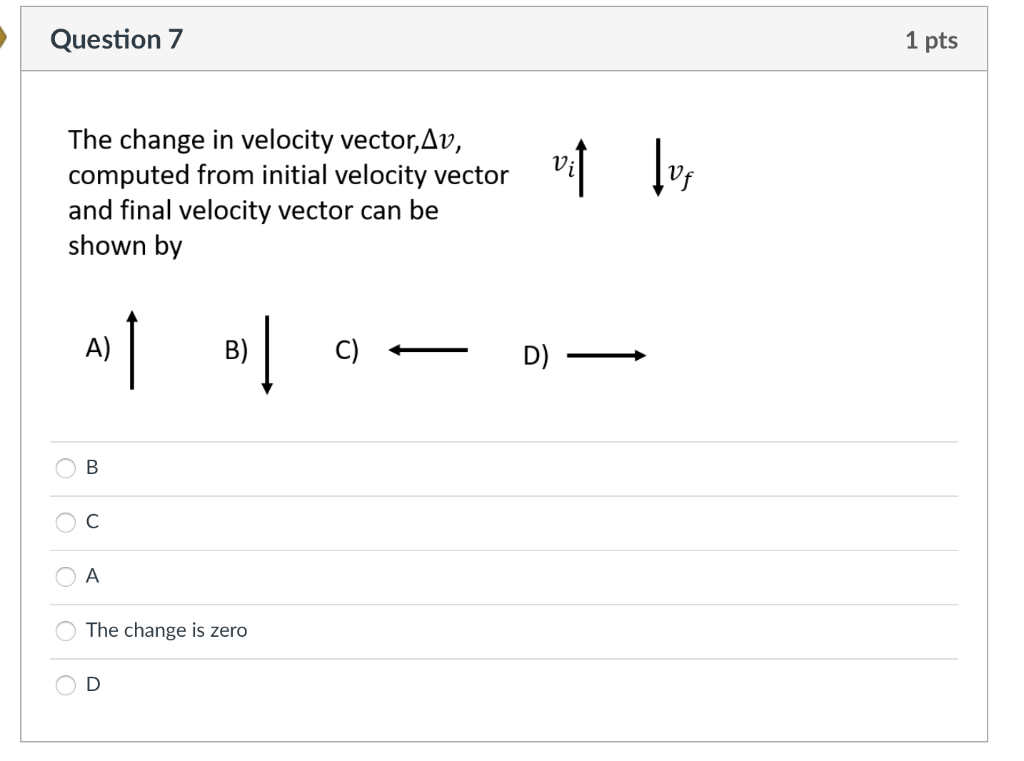Click the left-pointing arrow labeled C)

428,350
